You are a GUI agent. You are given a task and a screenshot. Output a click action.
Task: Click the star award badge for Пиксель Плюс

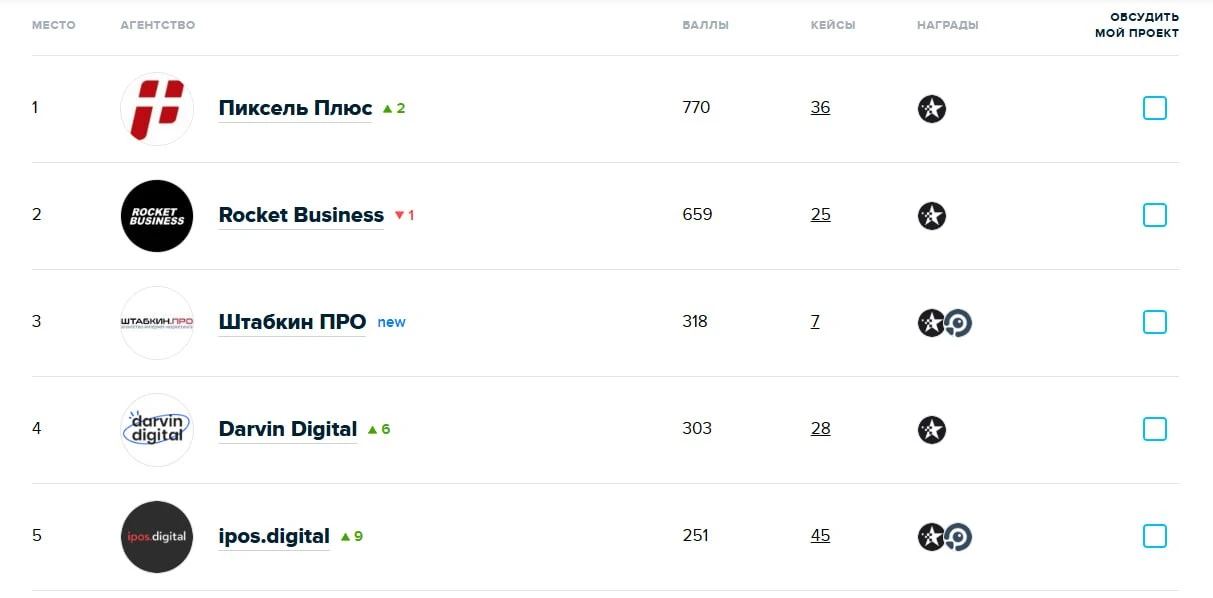point(932,109)
